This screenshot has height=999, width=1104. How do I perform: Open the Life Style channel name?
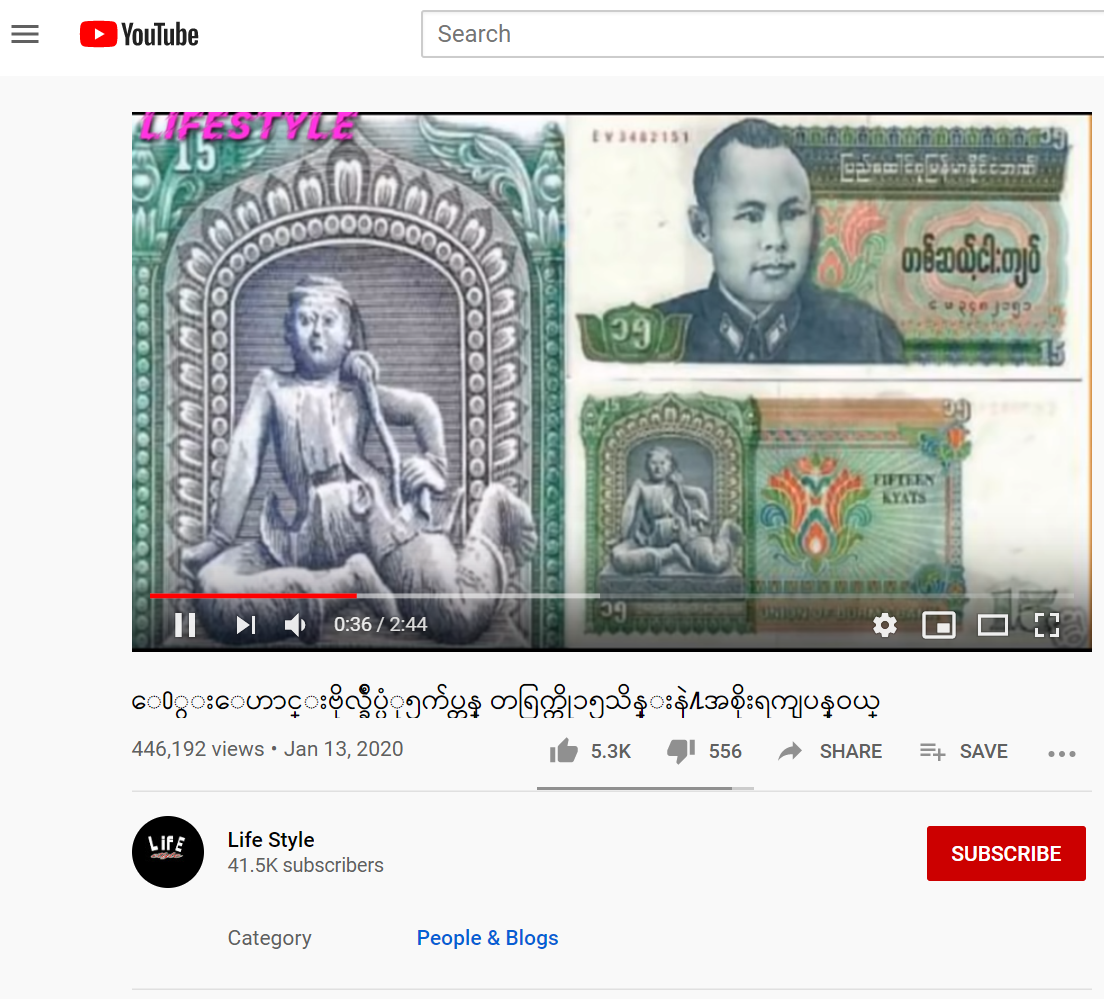coord(271,840)
